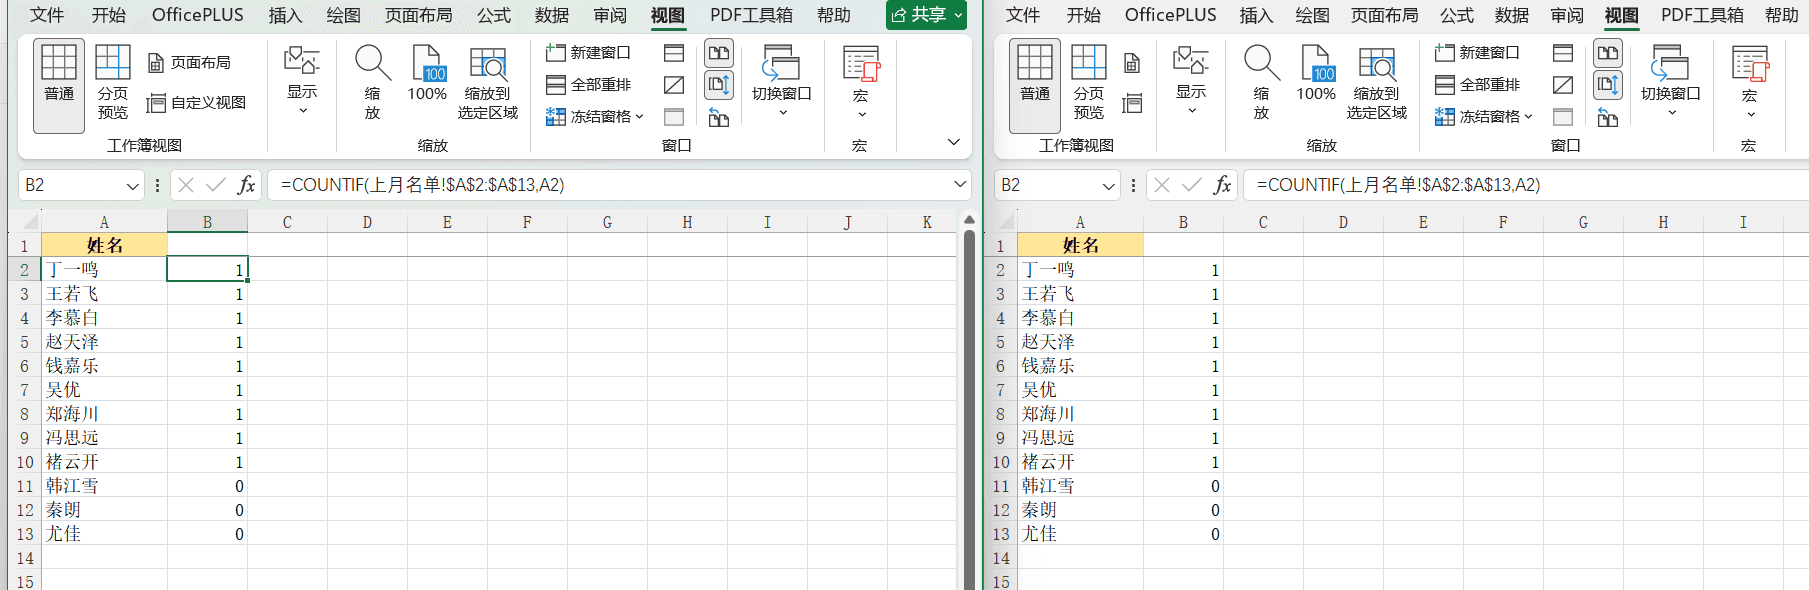The width and height of the screenshot is (1809, 590).
Task: Toggle synchronous scrolling in right window
Action: 1608,85
